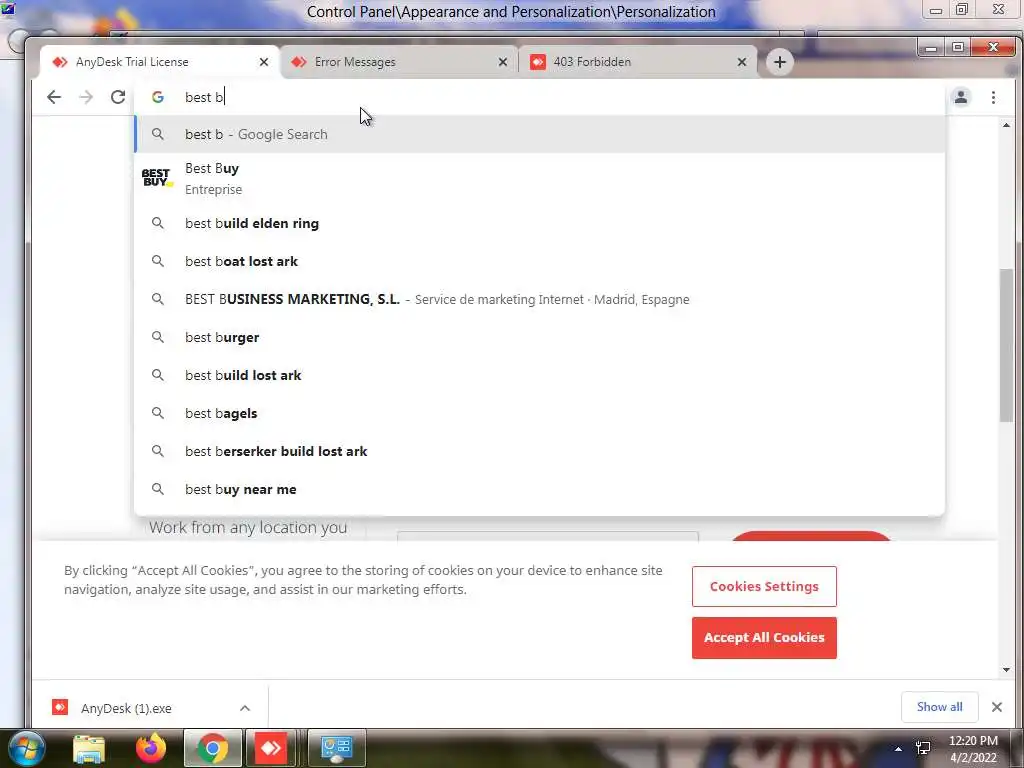The height and width of the screenshot is (768, 1024).
Task: Choose the 'best burger' suggestion
Action: click(539, 337)
